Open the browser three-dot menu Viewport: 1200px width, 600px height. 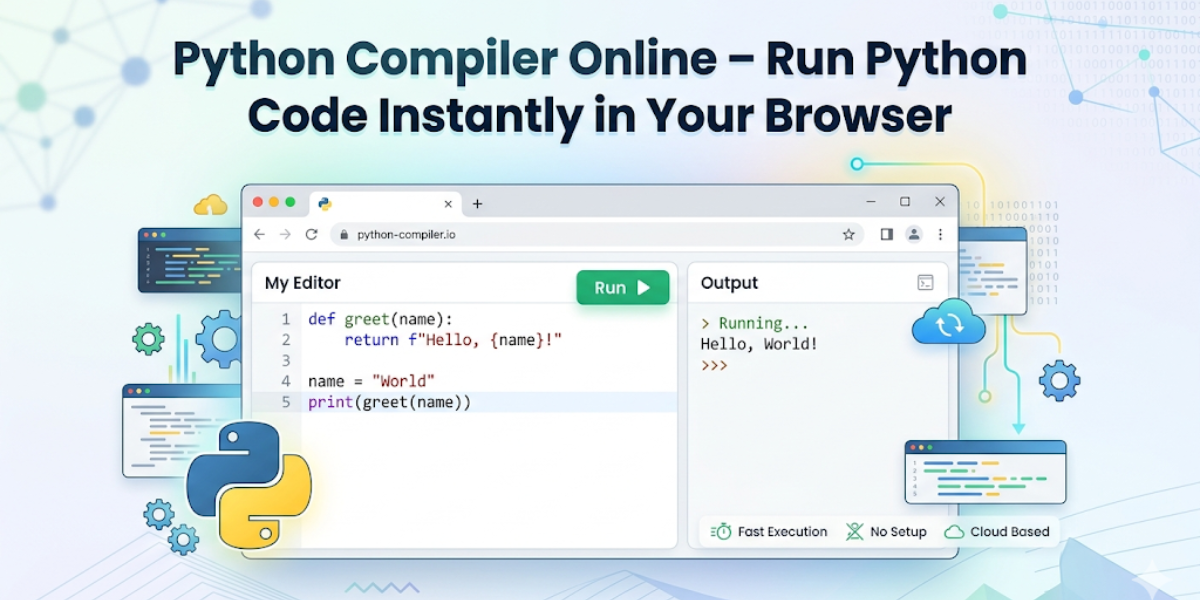pos(940,234)
